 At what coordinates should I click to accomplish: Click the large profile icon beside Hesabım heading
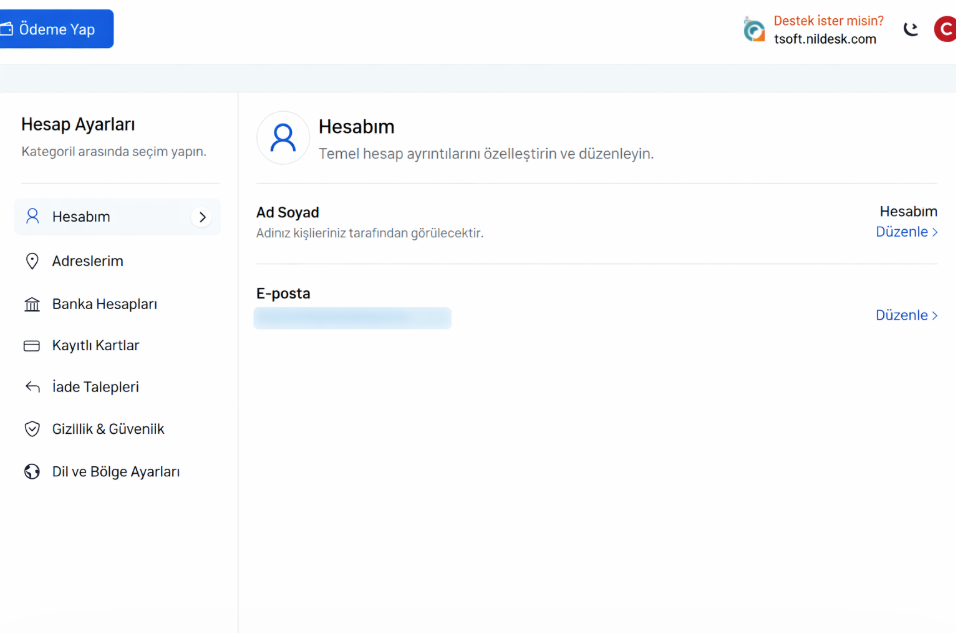pyautogui.click(x=283, y=138)
